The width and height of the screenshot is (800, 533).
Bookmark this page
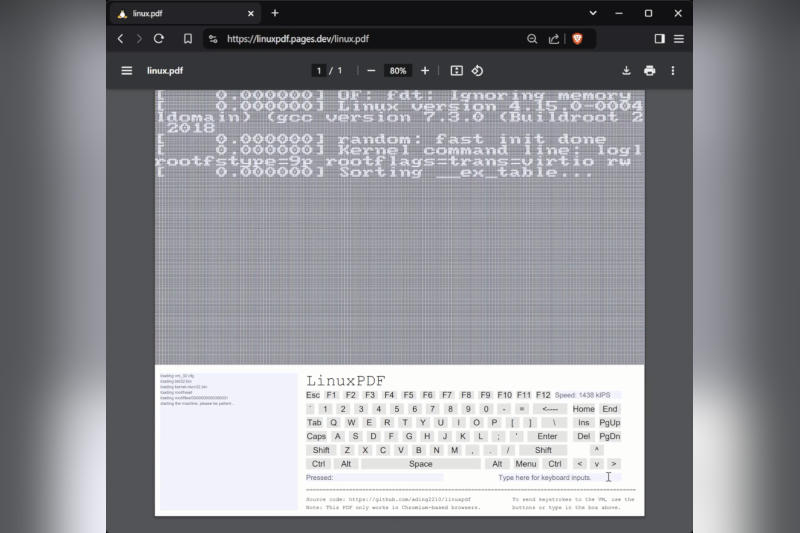click(x=187, y=39)
